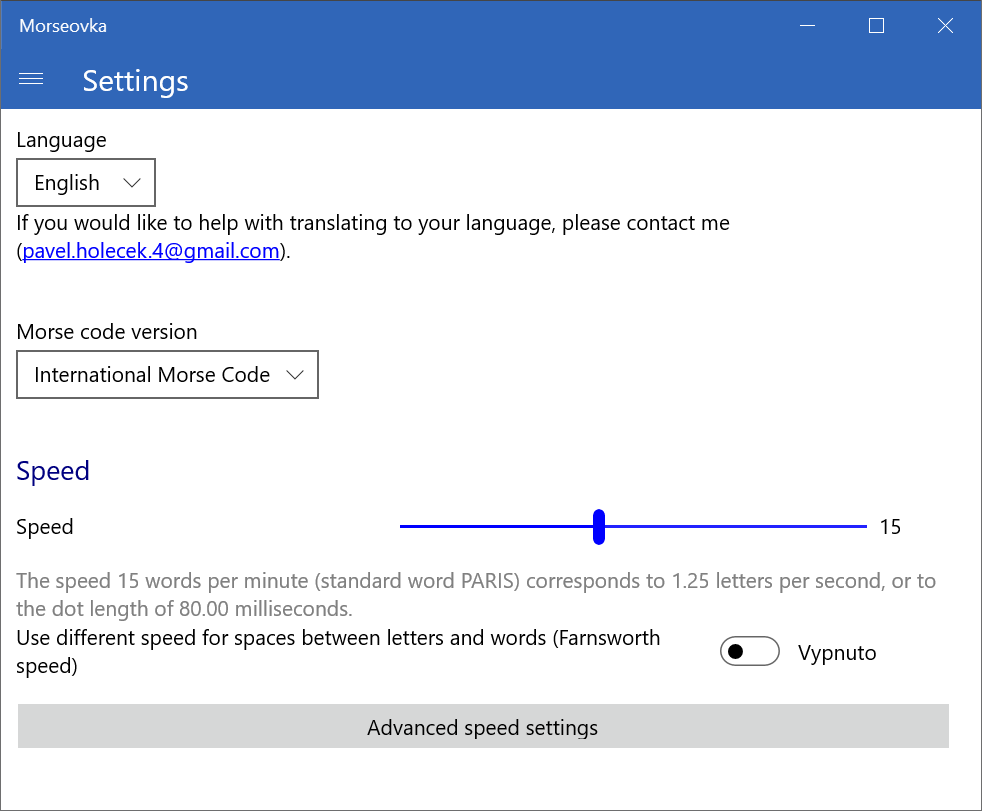Screen dimensions: 982x811
Task: Toggle the Farnsworth speed switch
Action: 749,652
